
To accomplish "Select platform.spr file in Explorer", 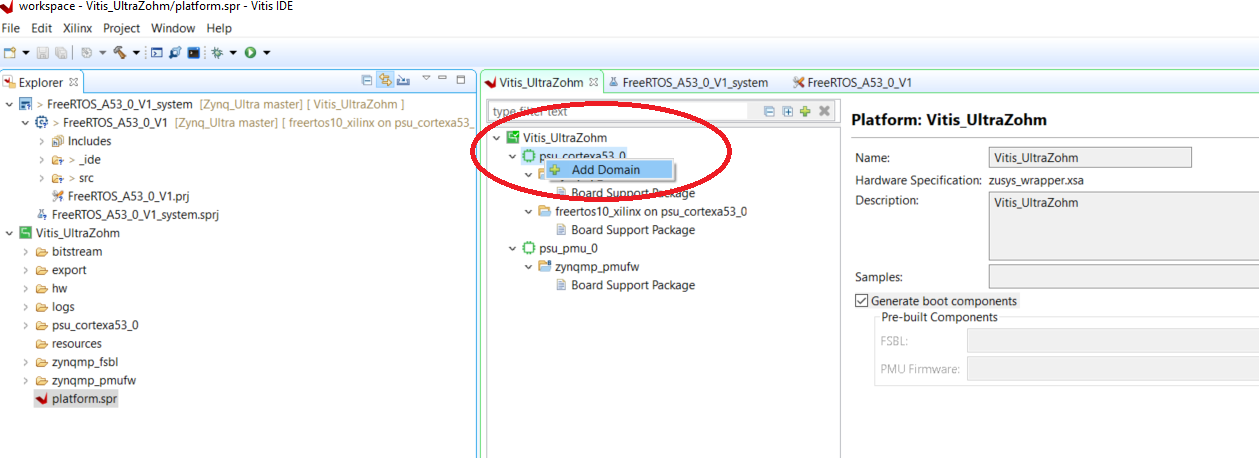I will (x=85, y=399).
